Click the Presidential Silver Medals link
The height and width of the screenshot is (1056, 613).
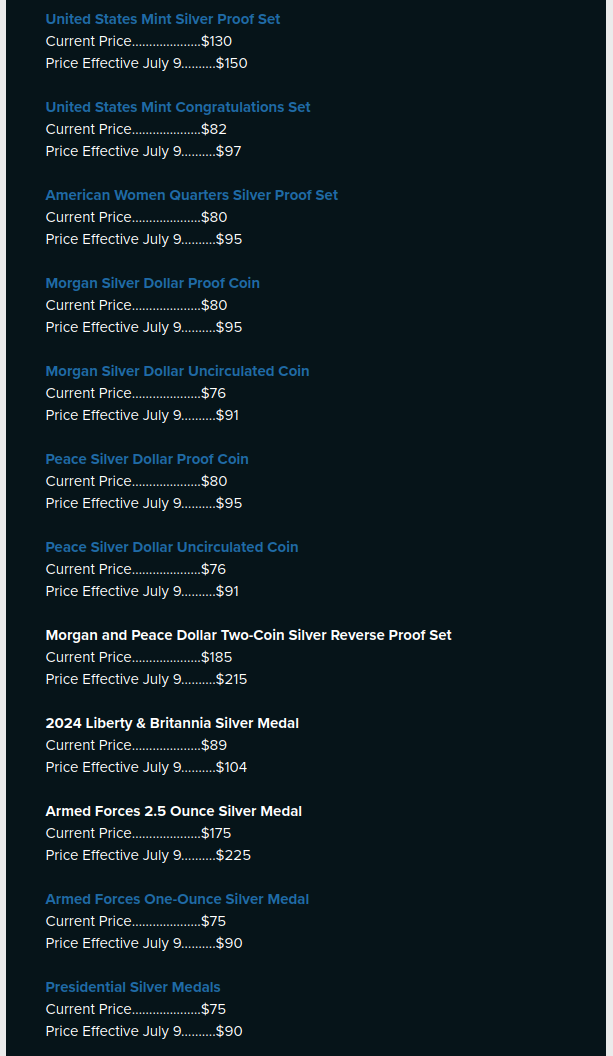(x=132, y=987)
